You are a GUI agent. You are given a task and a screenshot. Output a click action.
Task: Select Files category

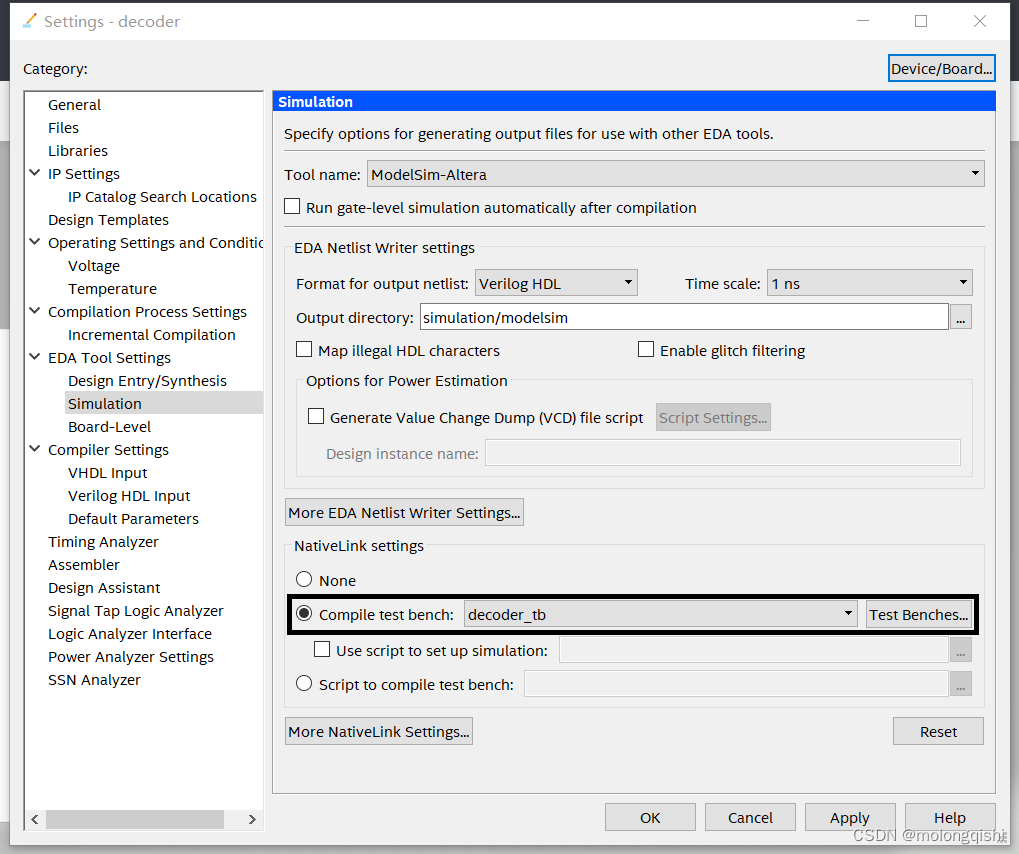[x=63, y=127]
